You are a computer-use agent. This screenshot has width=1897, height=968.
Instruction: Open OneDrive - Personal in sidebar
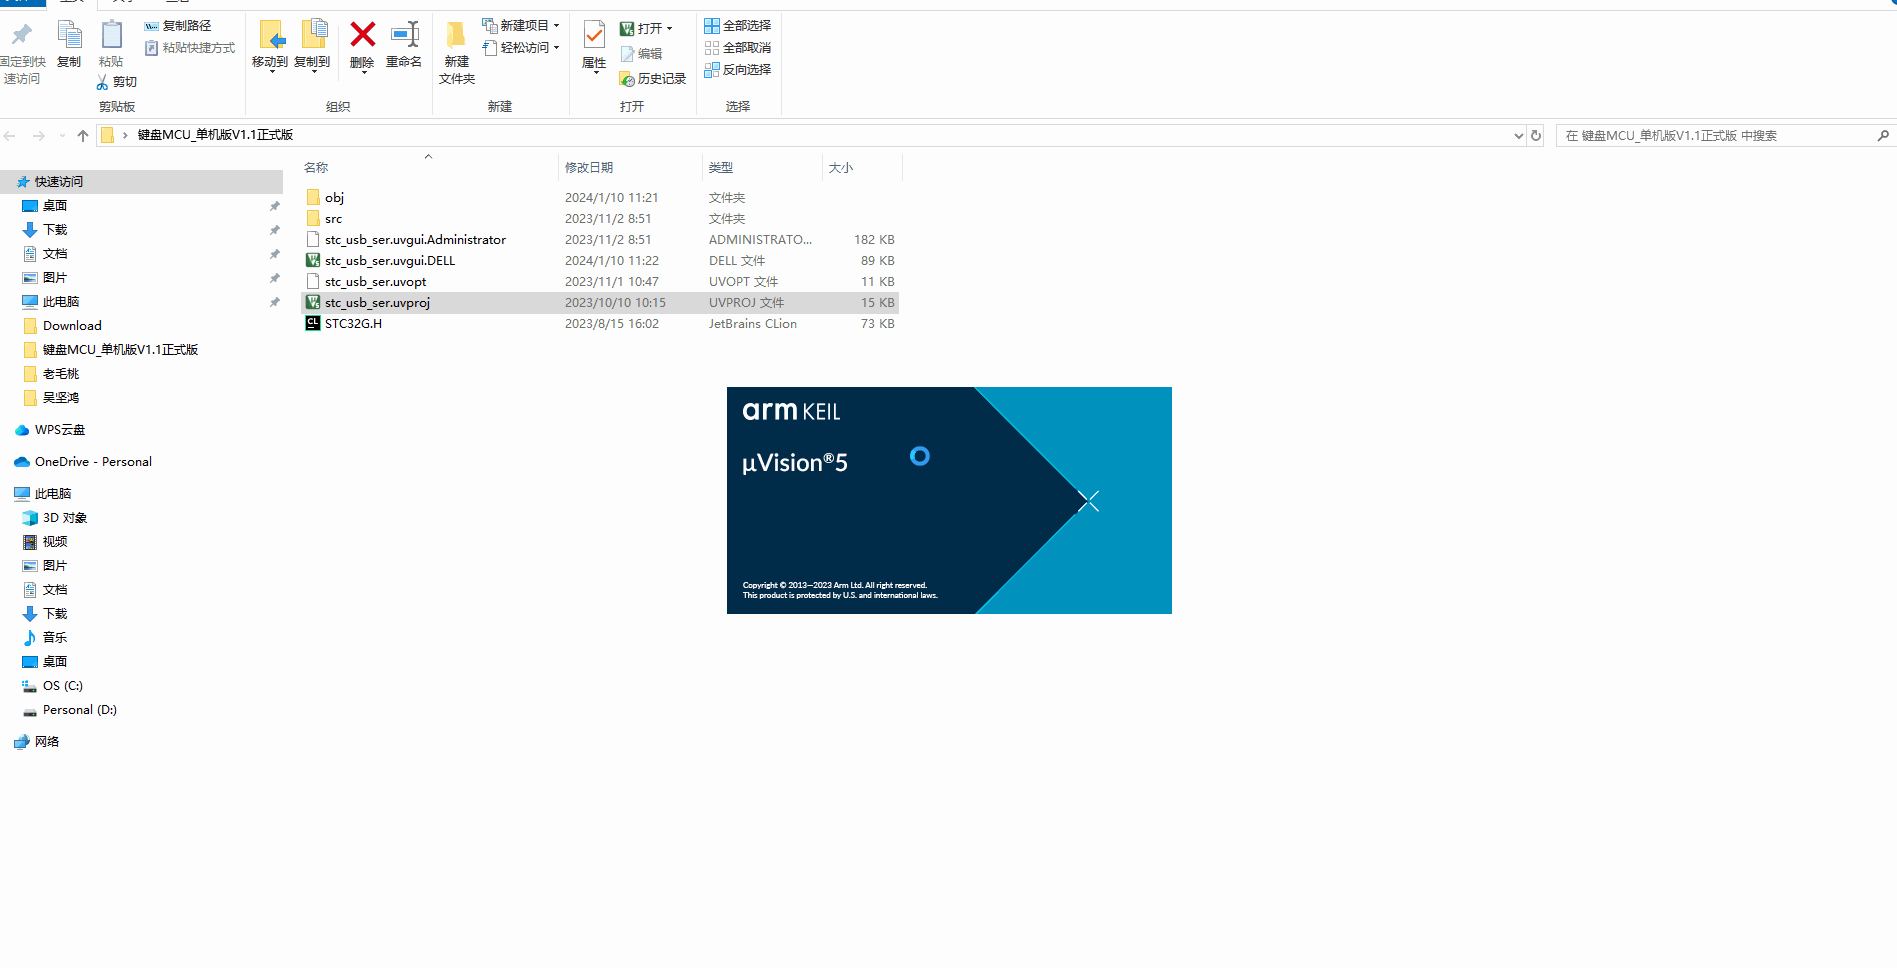[93, 462]
